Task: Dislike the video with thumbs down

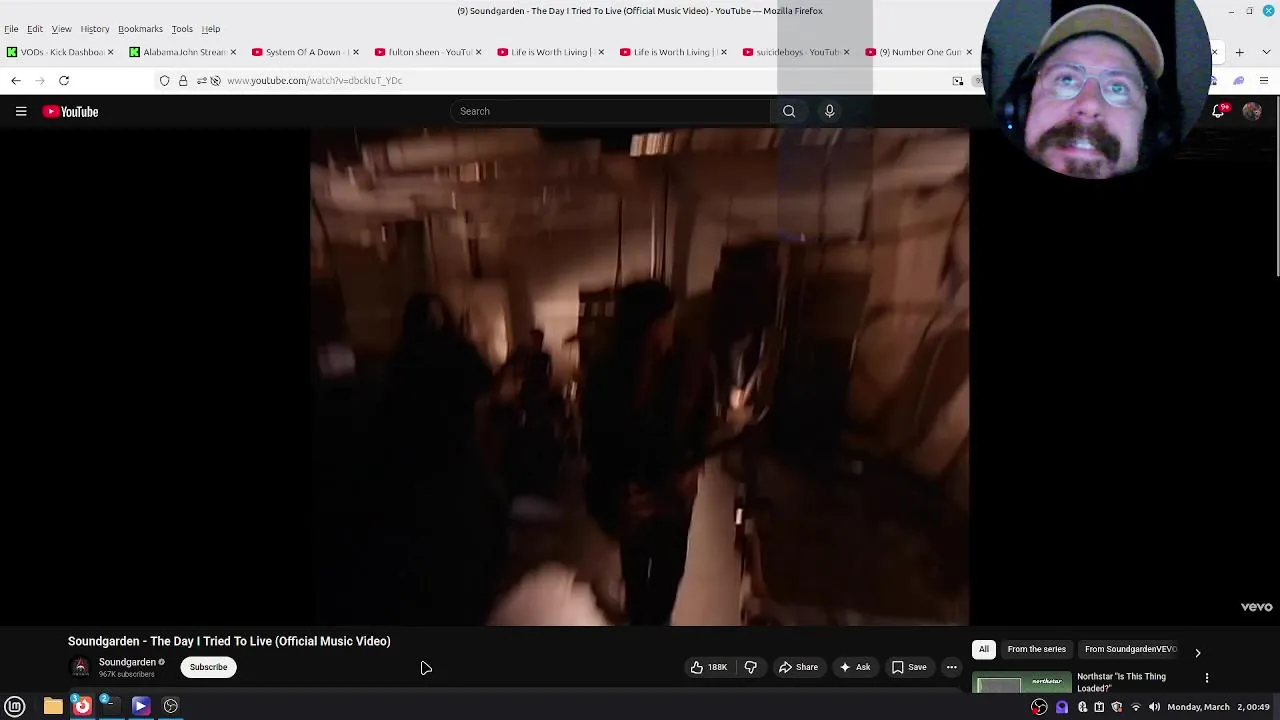Action: (x=751, y=667)
